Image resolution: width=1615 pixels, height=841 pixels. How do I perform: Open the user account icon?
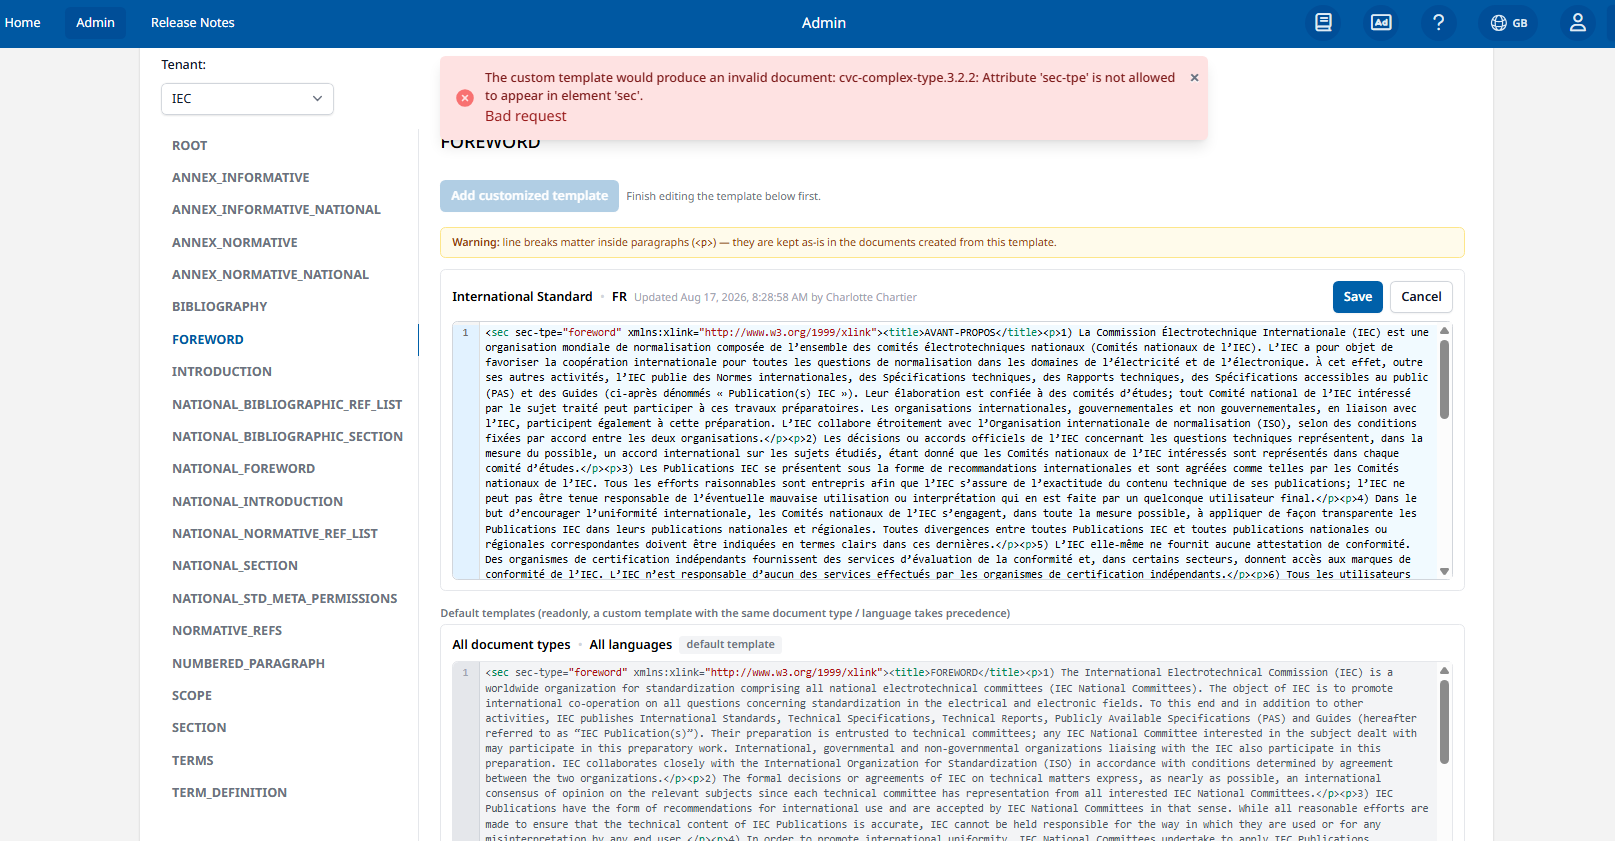(x=1578, y=22)
